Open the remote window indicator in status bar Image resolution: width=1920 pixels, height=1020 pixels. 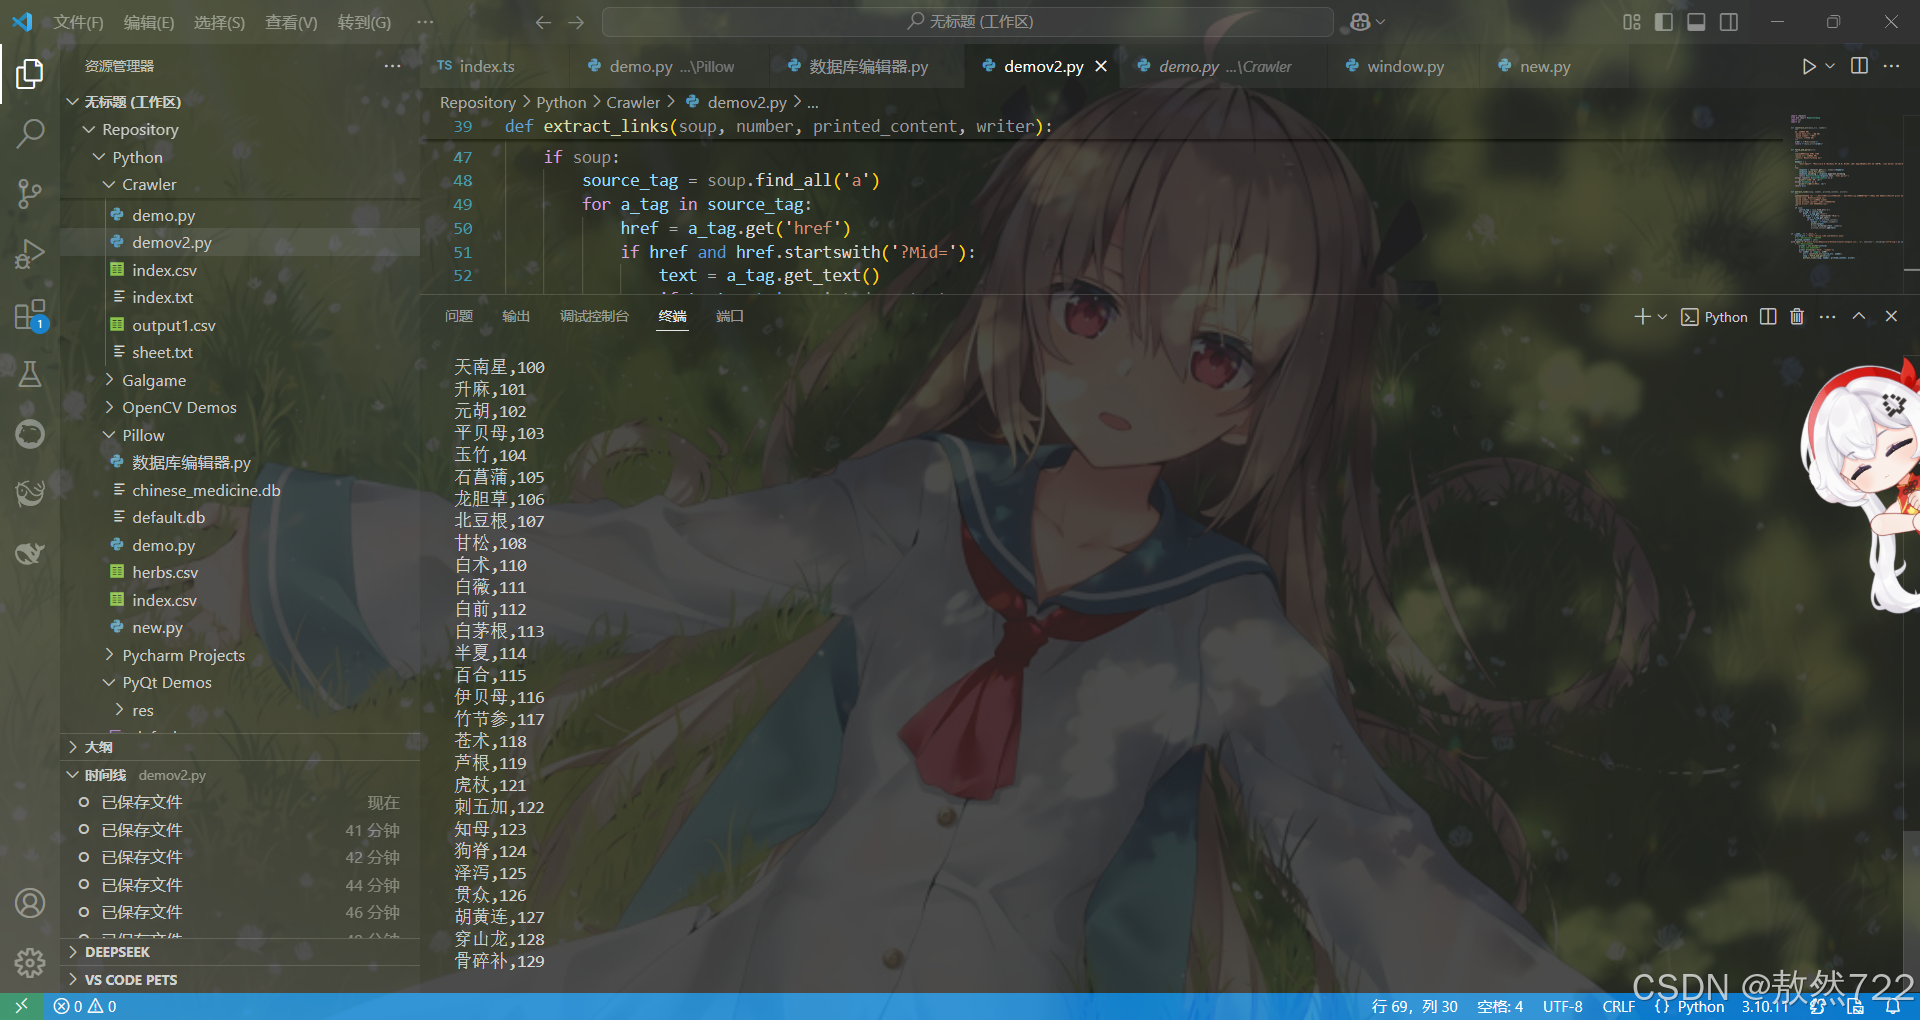(21, 1006)
